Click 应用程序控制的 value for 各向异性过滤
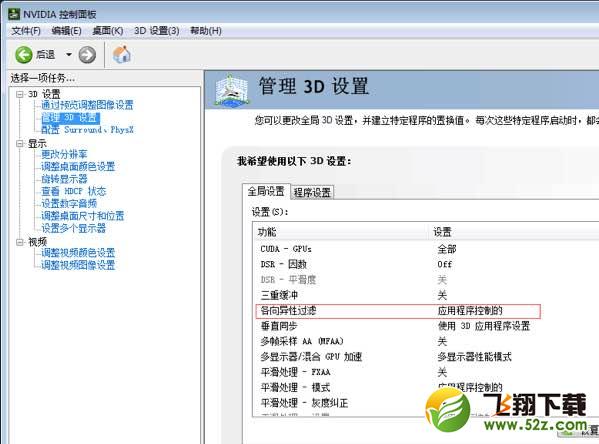The height and width of the screenshot is (444, 599). [x=469, y=311]
